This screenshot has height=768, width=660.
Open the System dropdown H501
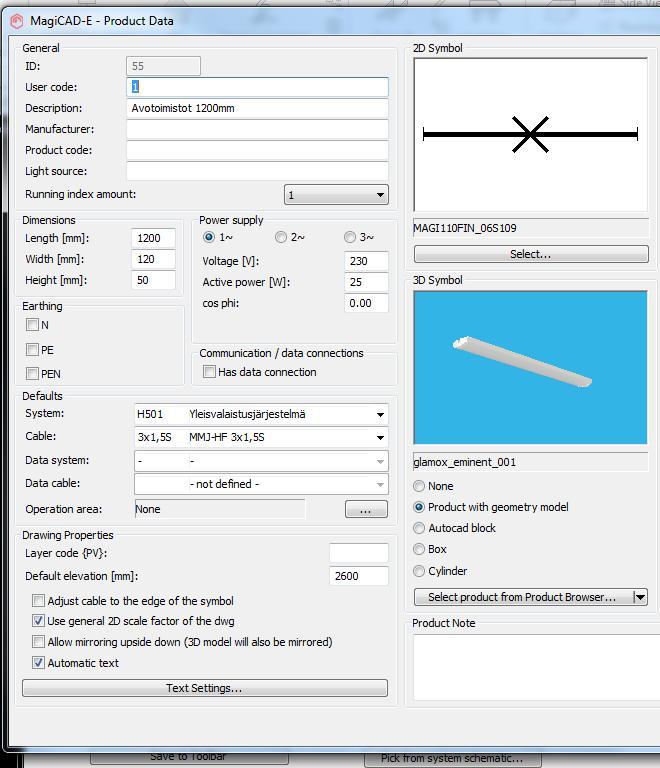click(261, 414)
